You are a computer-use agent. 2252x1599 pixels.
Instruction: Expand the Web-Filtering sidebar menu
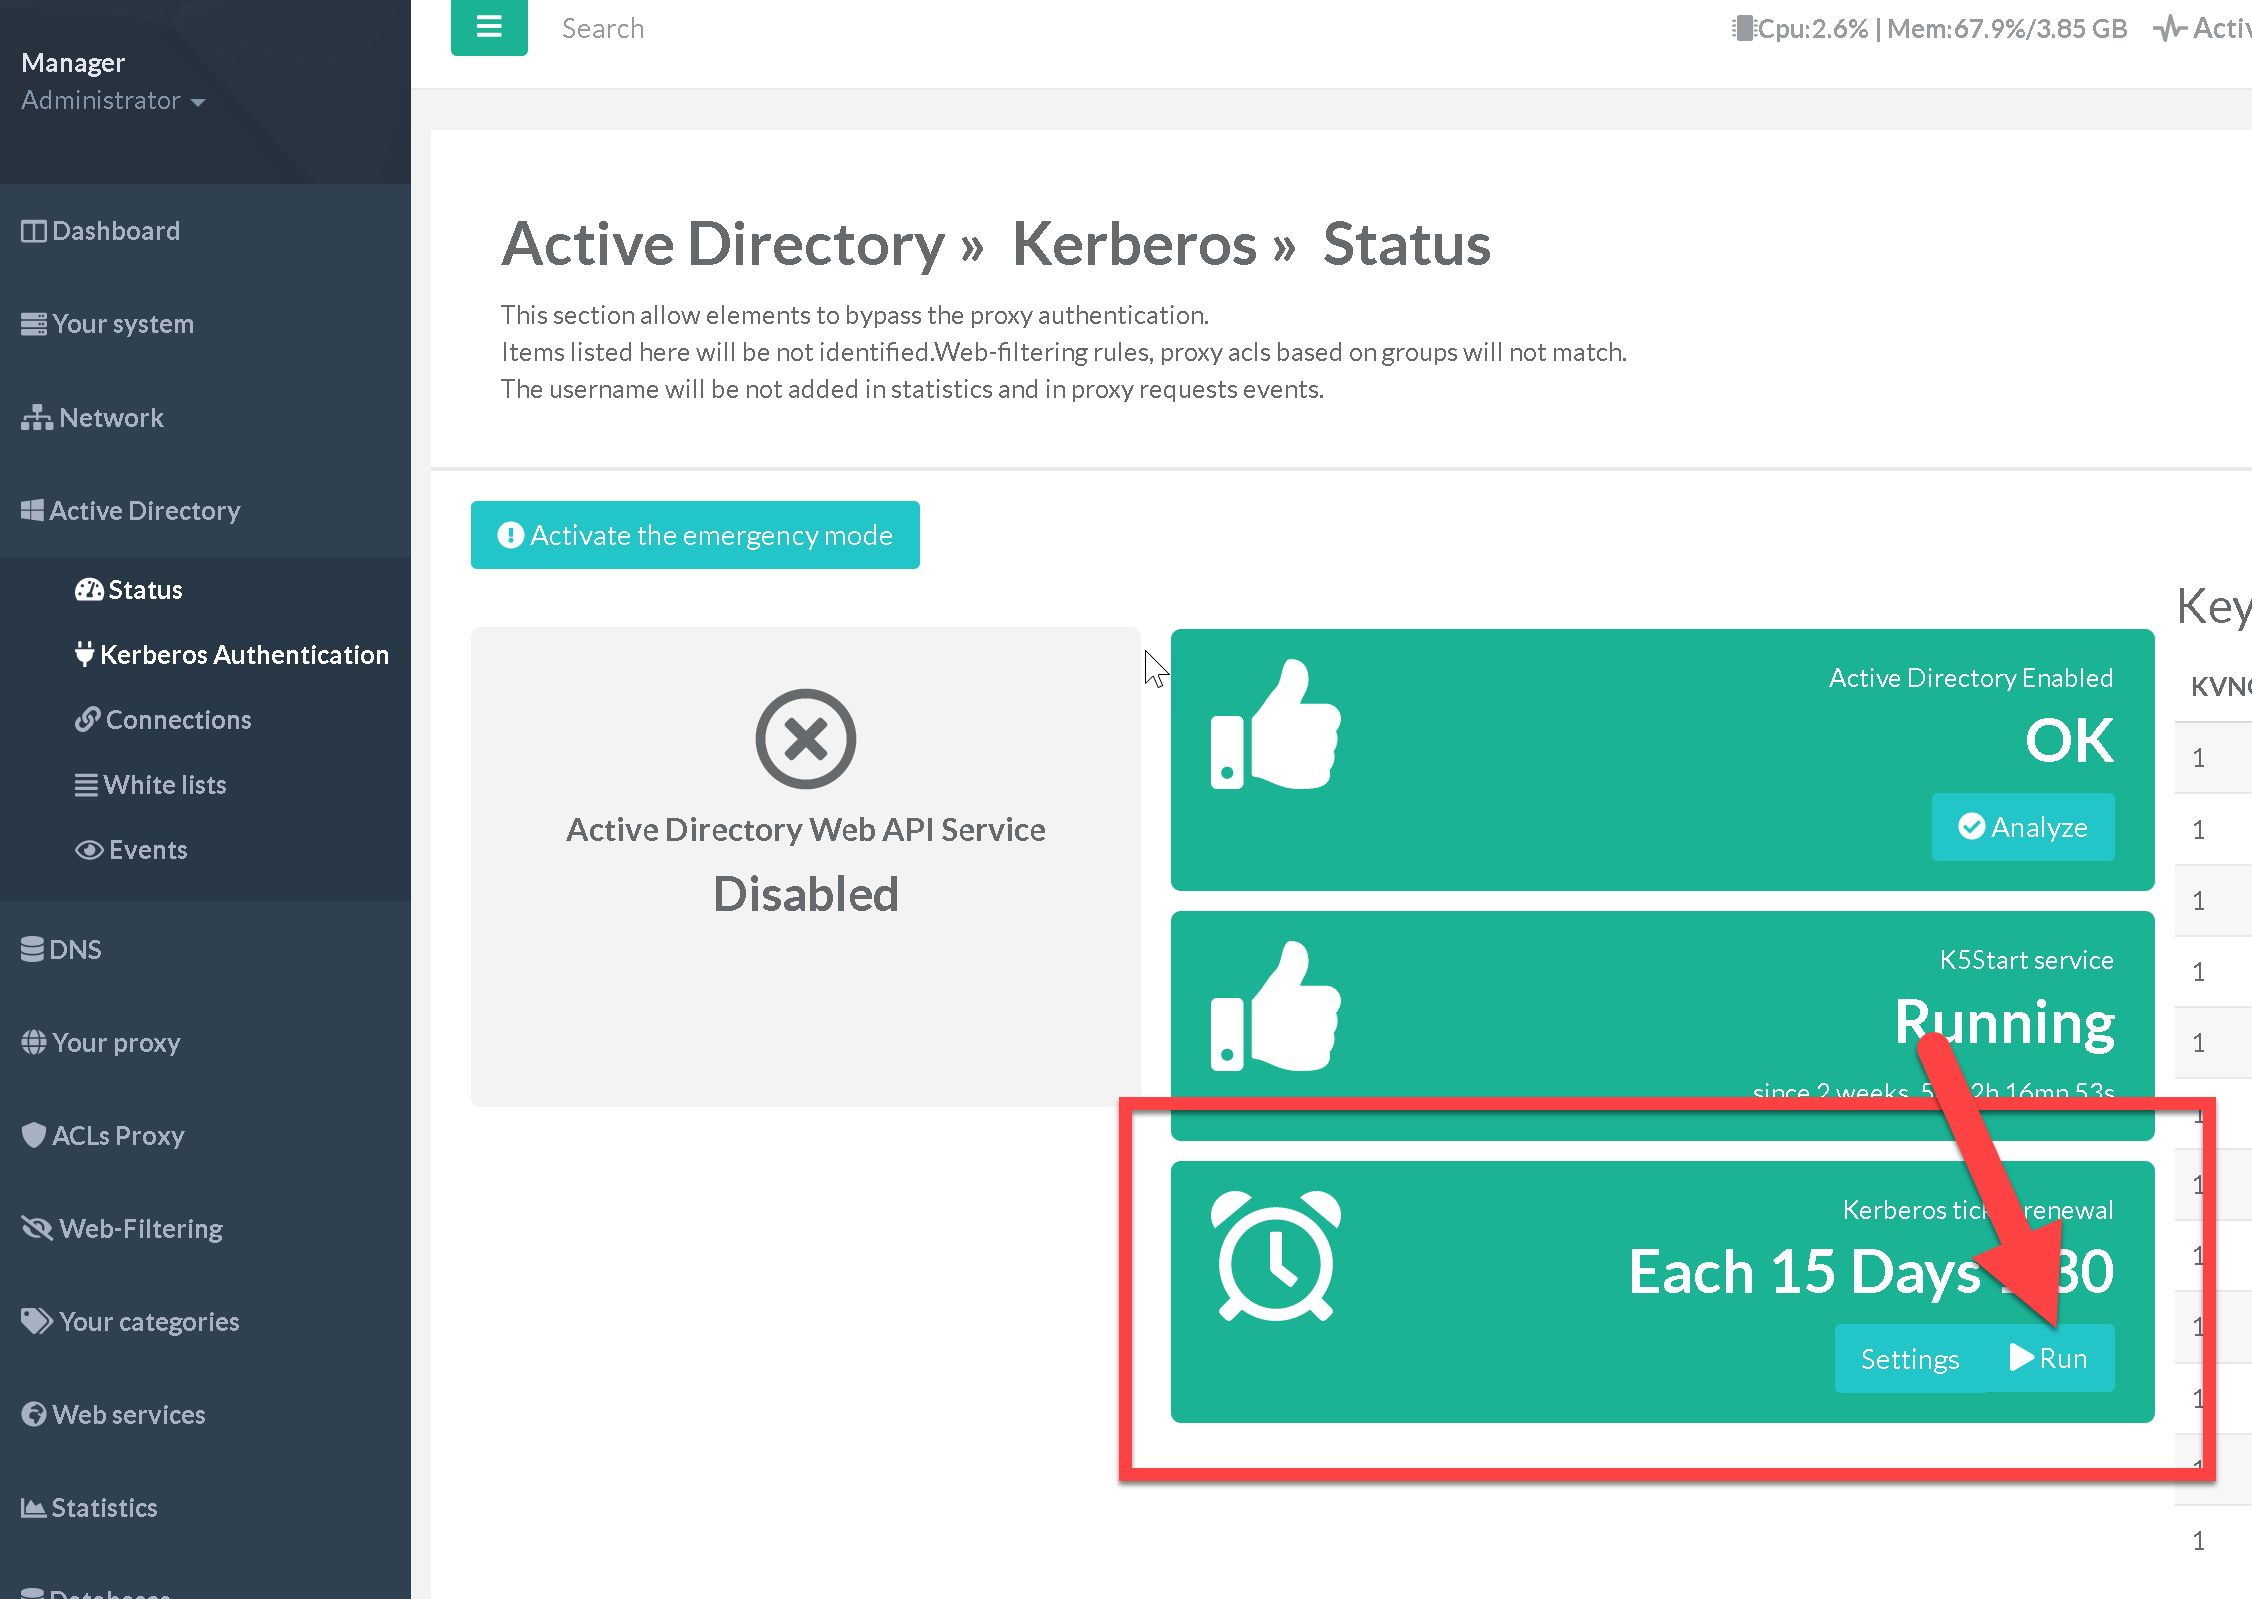coord(140,1229)
